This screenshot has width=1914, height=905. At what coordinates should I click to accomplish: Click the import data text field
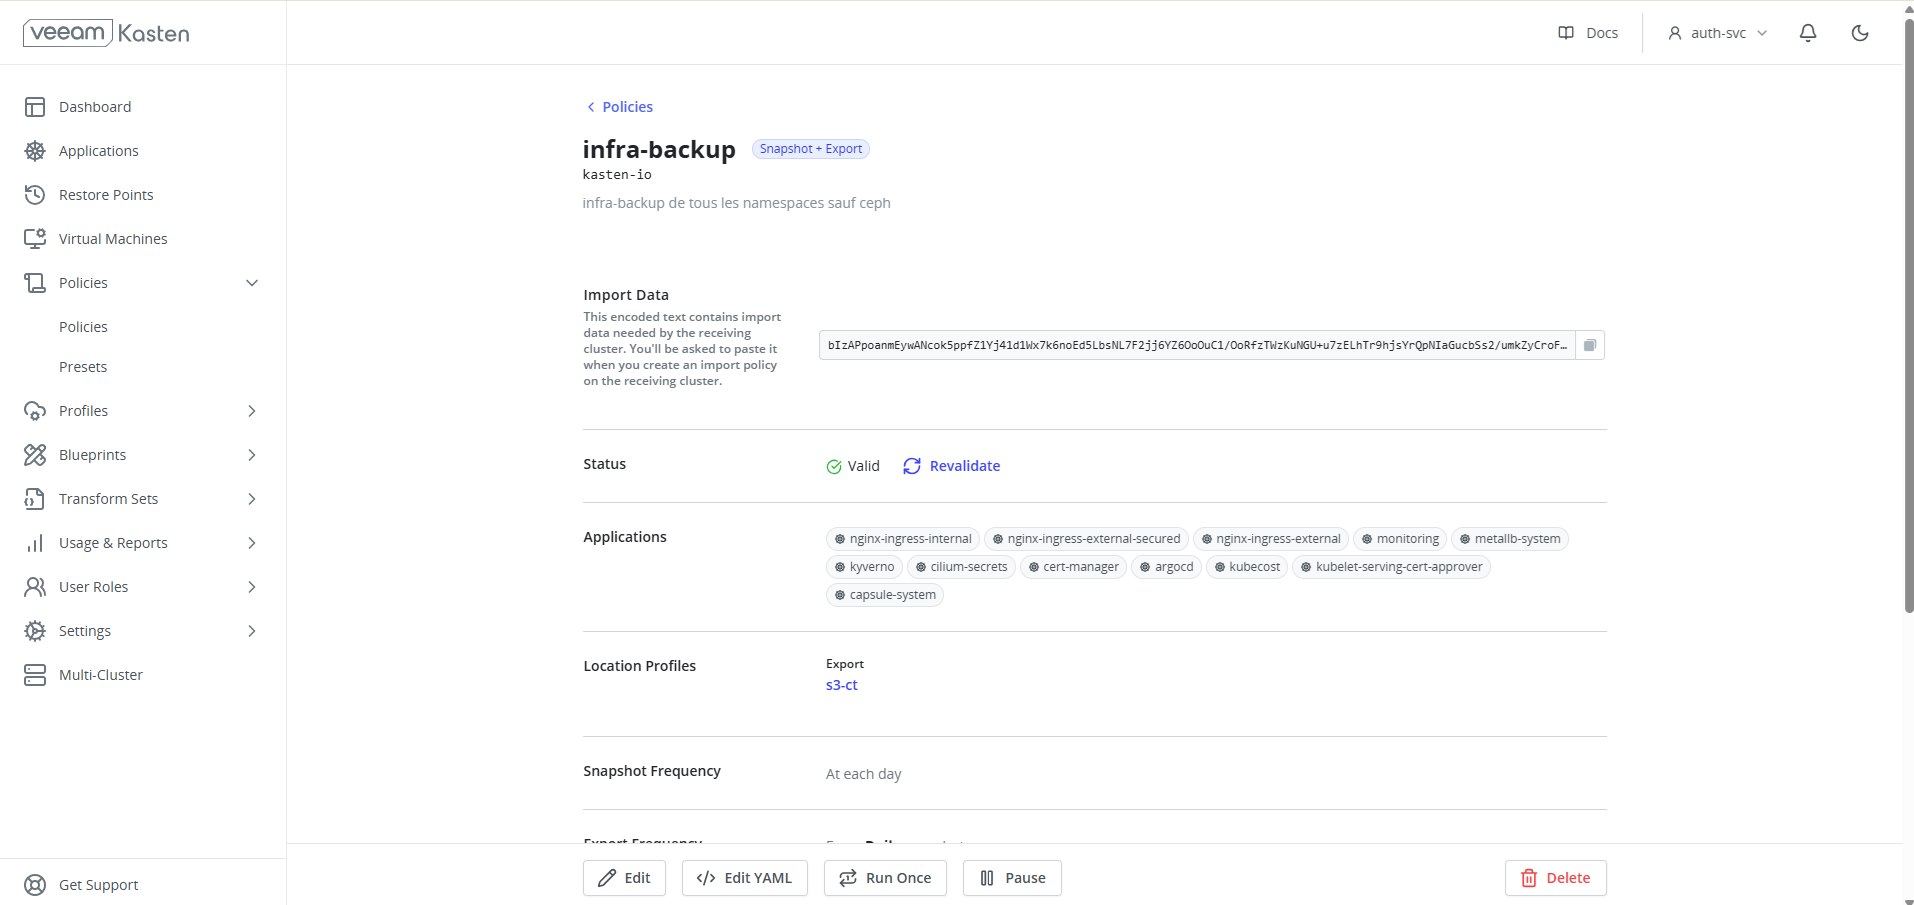pos(1196,345)
